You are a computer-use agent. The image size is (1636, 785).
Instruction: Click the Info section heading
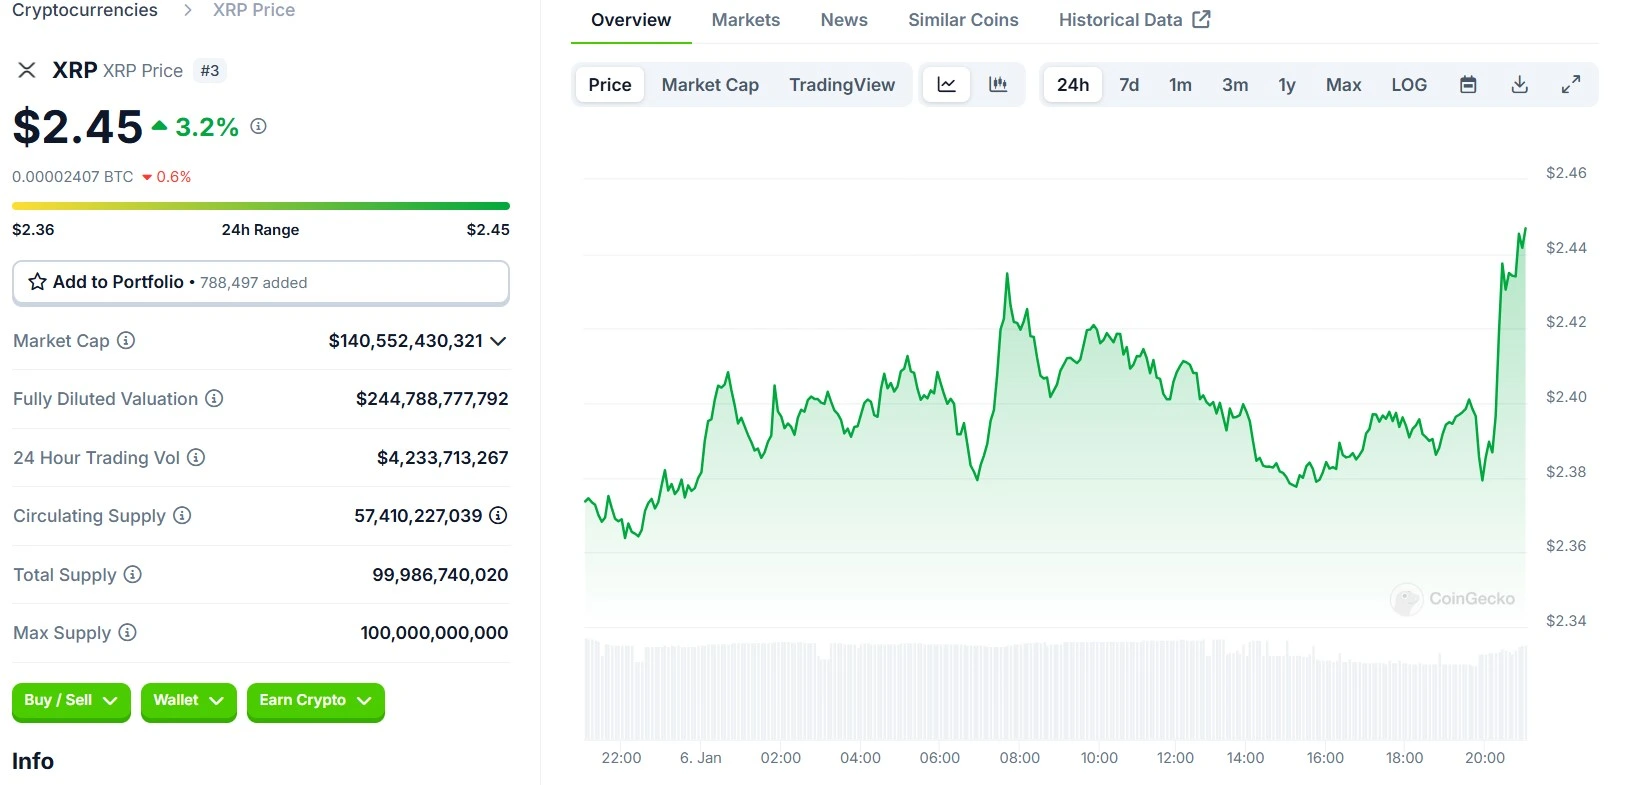pyautogui.click(x=33, y=761)
